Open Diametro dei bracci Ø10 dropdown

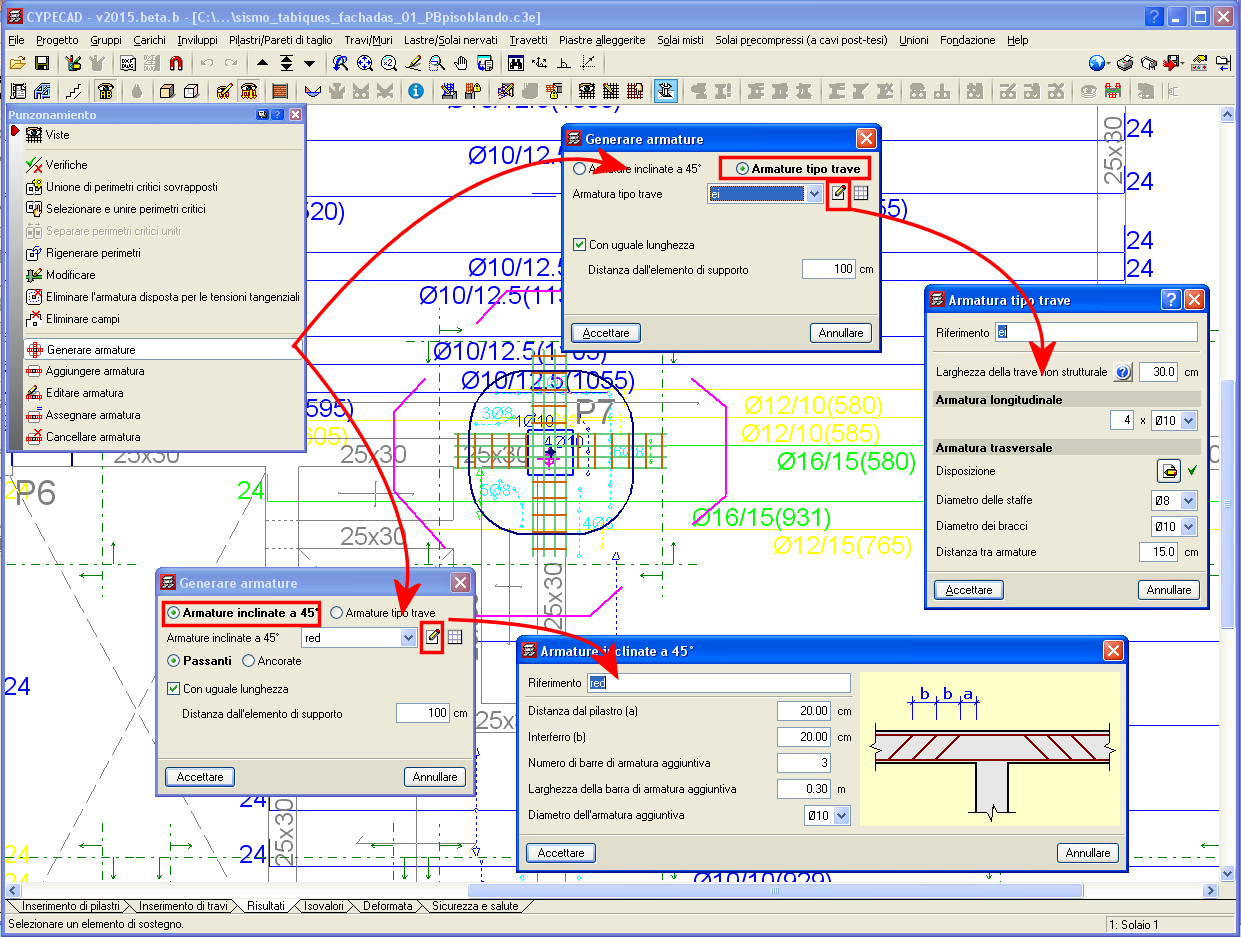[x=1188, y=526]
